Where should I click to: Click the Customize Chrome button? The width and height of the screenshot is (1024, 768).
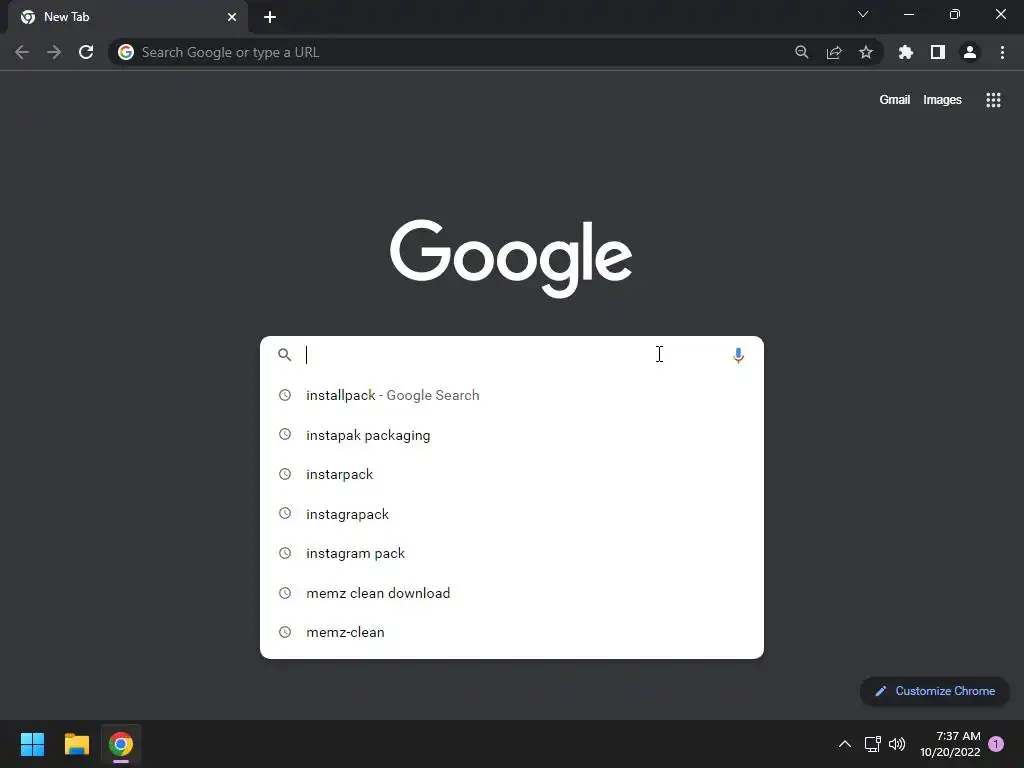point(935,691)
